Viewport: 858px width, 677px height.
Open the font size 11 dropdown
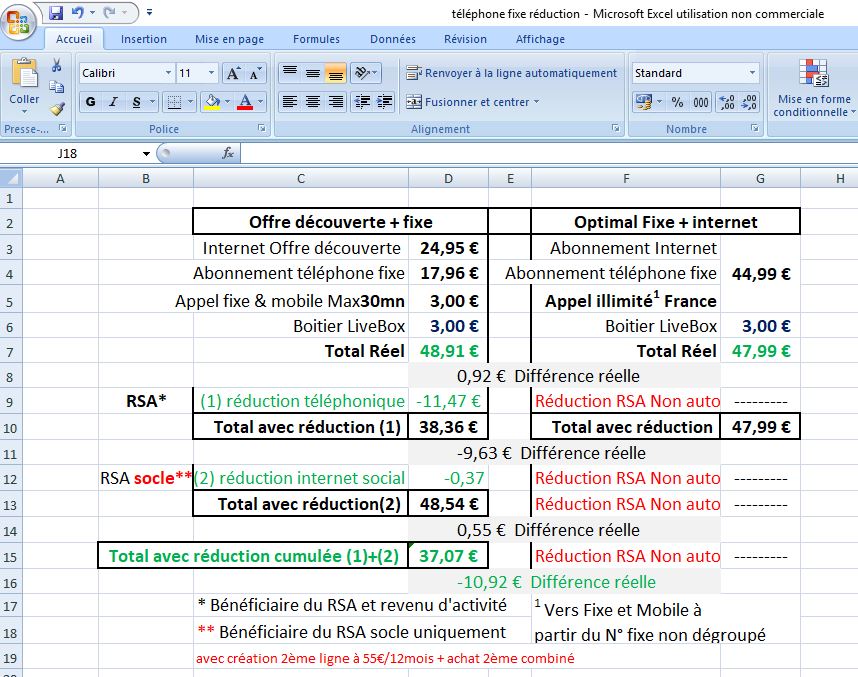coord(211,73)
